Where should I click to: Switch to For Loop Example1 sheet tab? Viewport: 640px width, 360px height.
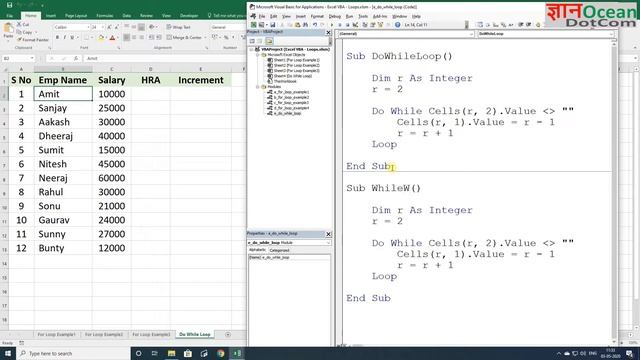tap(56, 334)
